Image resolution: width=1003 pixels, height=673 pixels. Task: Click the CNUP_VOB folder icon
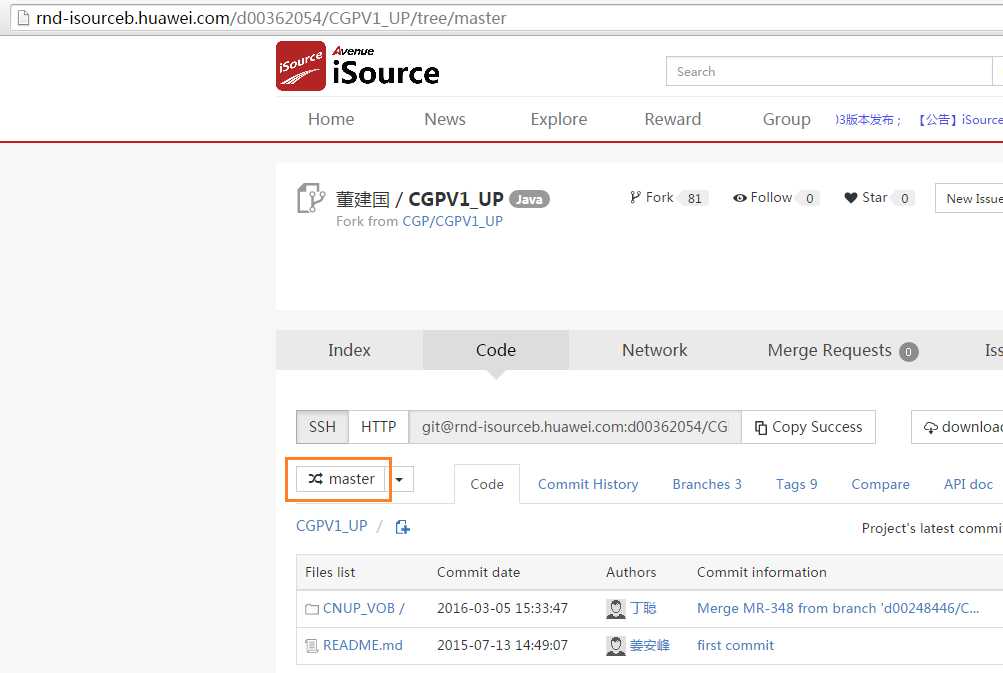312,609
